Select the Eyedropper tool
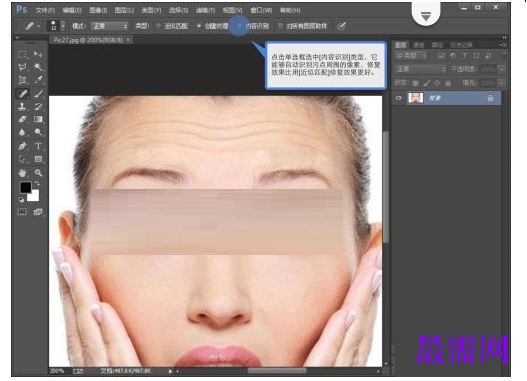The image size is (527, 381). click(38, 80)
